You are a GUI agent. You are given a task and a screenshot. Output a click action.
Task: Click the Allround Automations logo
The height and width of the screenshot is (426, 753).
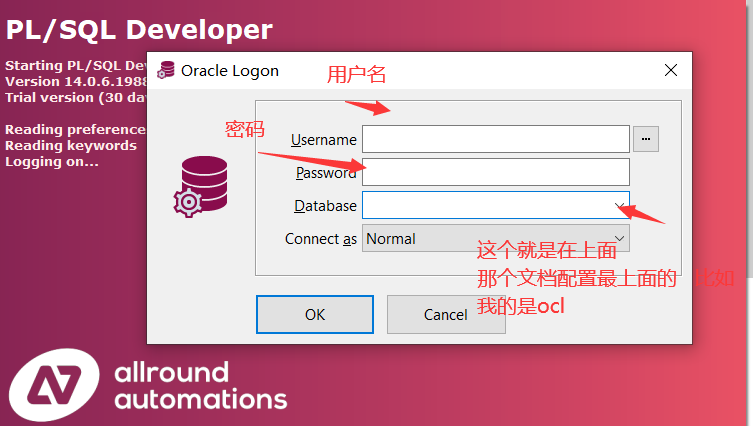coord(148,385)
